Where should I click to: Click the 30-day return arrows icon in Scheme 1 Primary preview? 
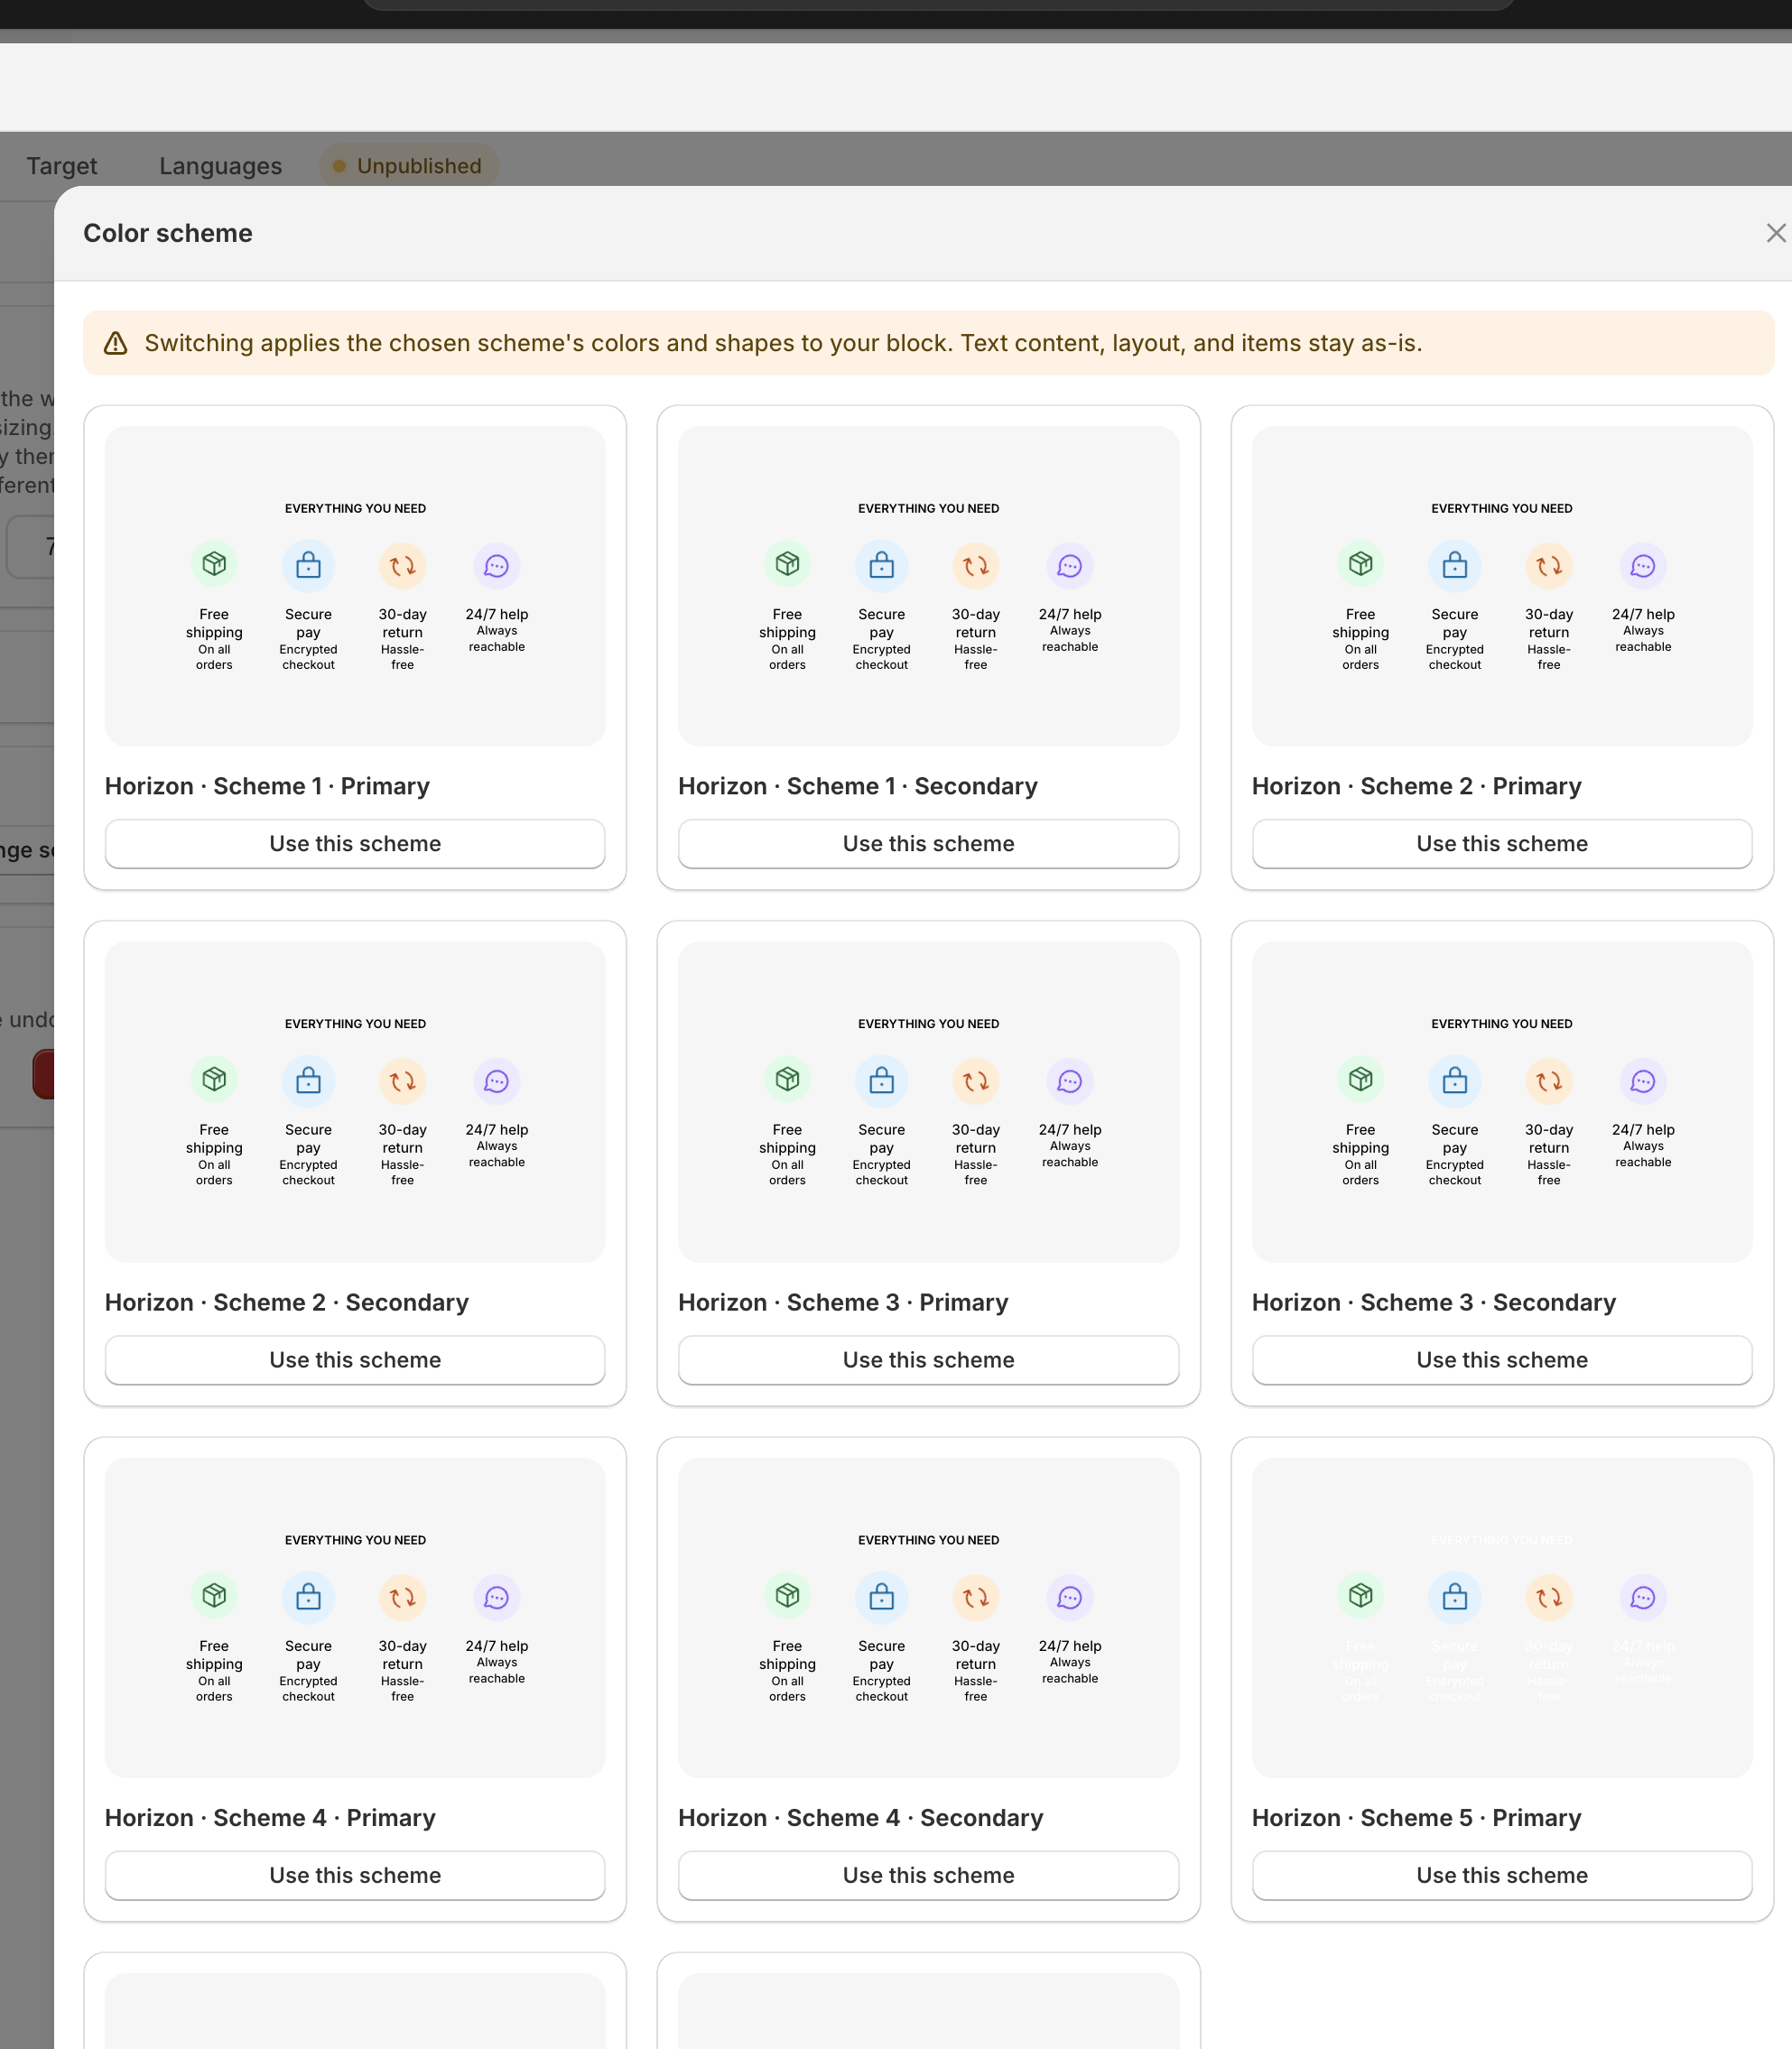402,566
